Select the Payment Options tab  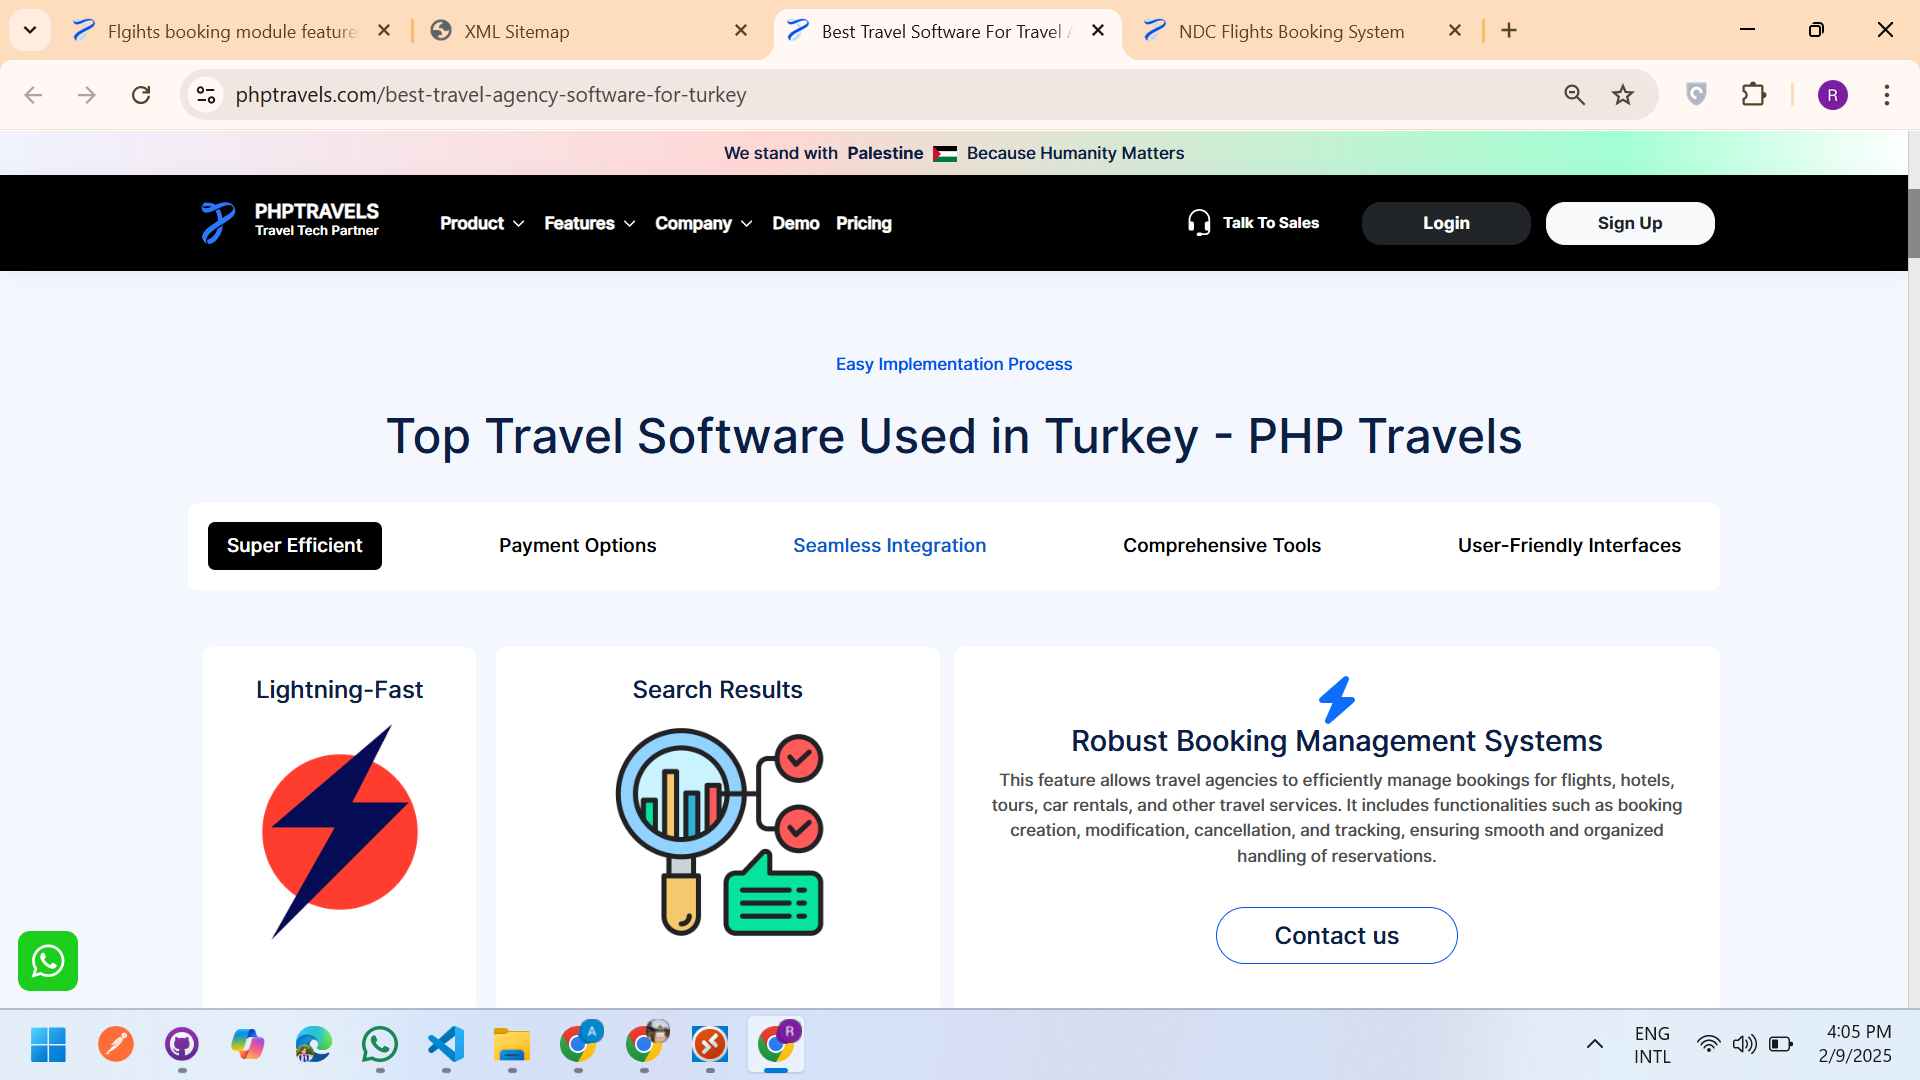577,546
